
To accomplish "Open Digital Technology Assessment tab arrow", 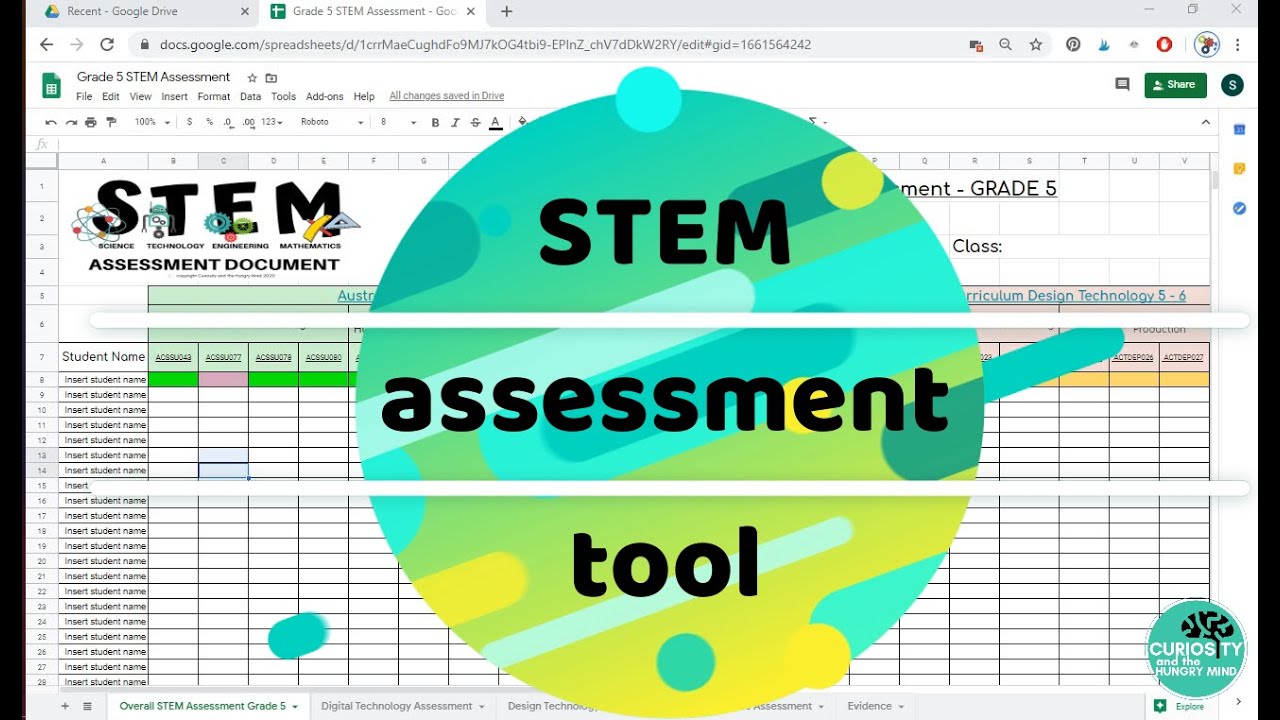I will [482, 707].
